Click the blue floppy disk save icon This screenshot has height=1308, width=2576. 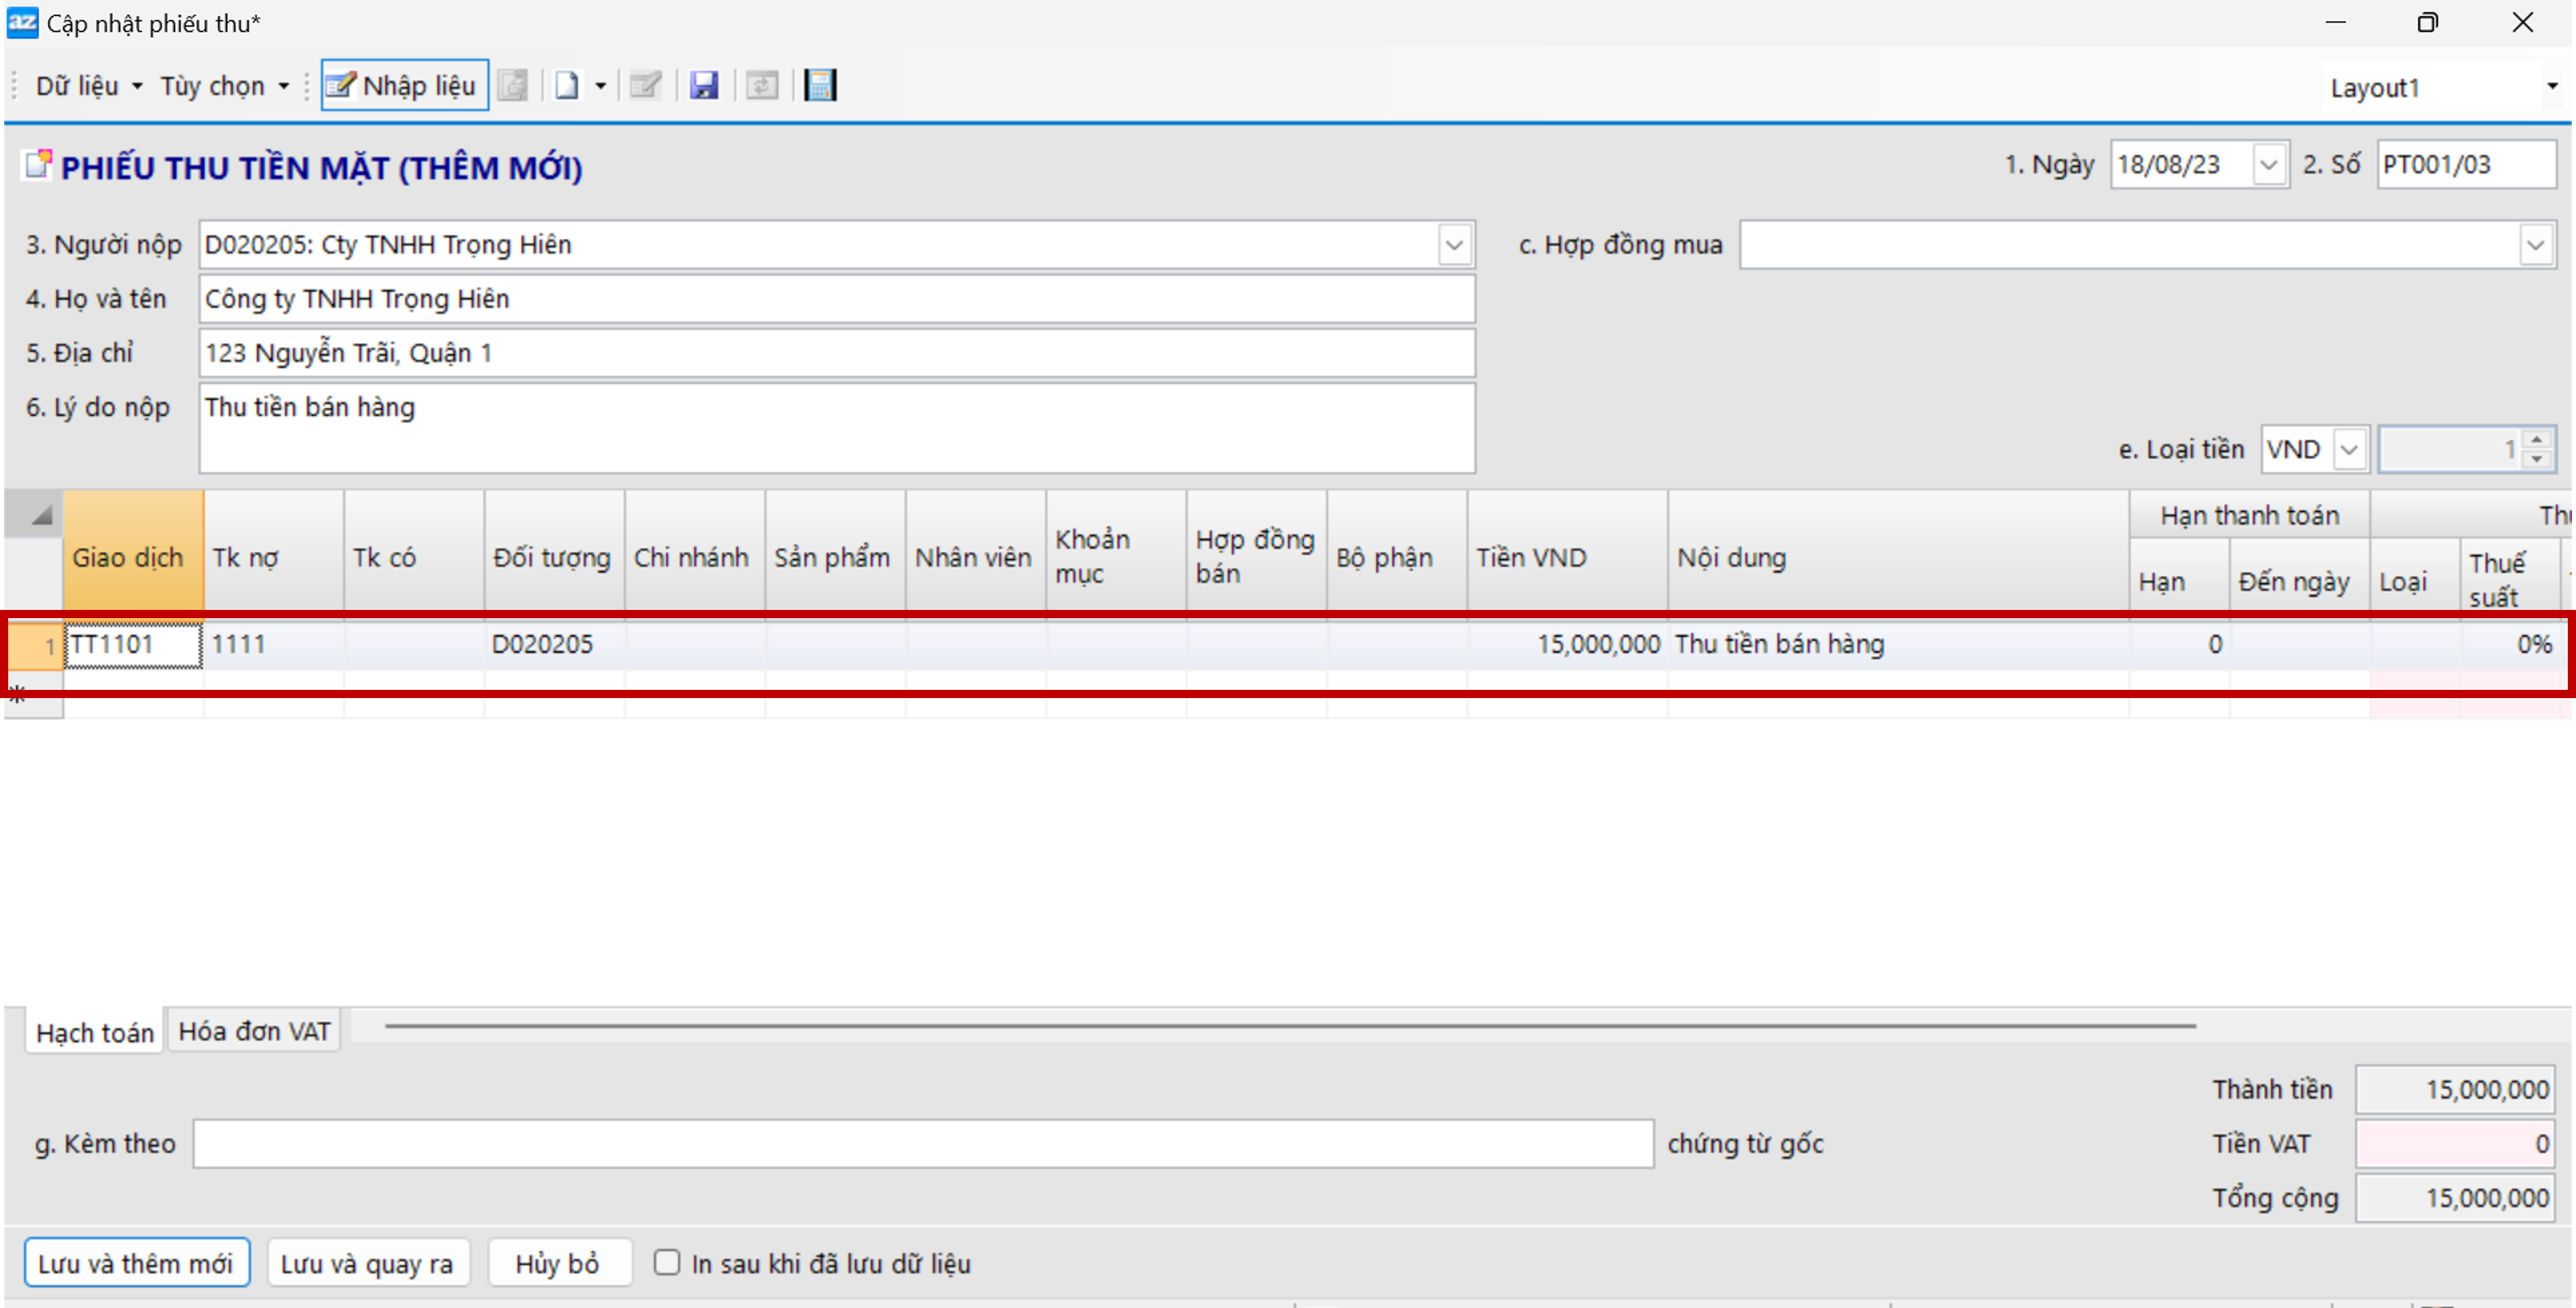(704, 86)
